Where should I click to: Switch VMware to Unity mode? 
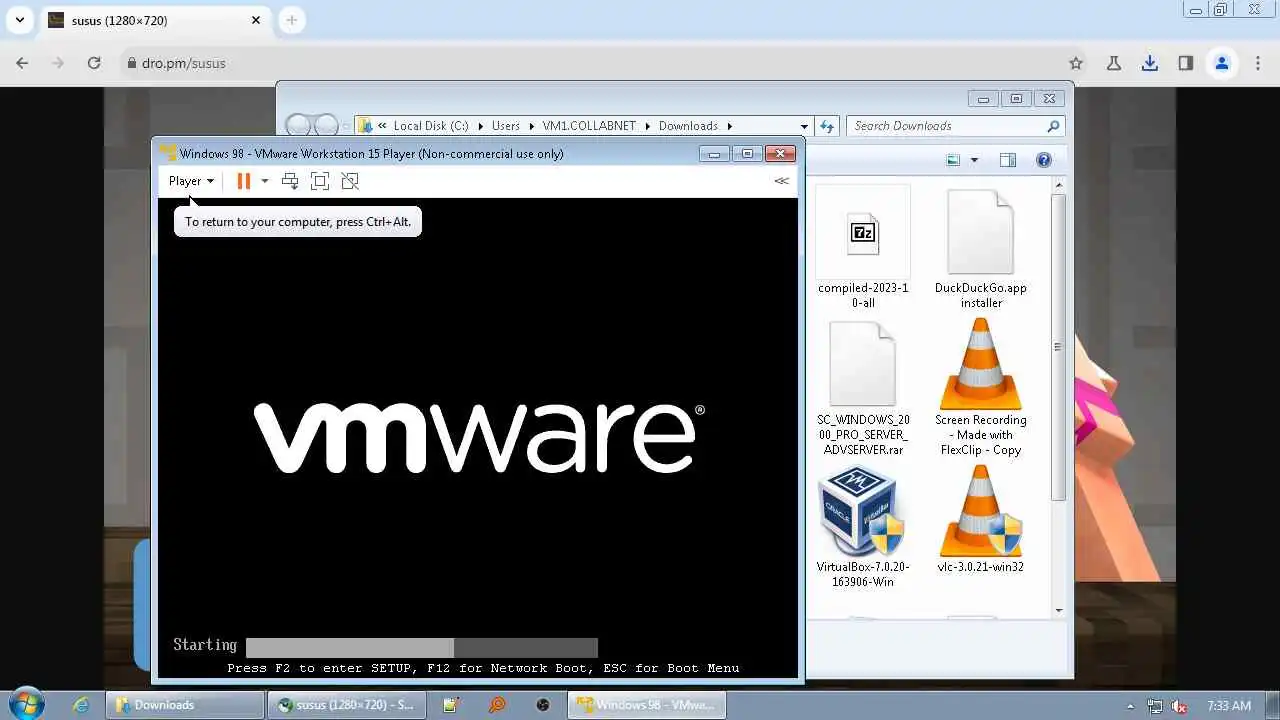(350, 181)
